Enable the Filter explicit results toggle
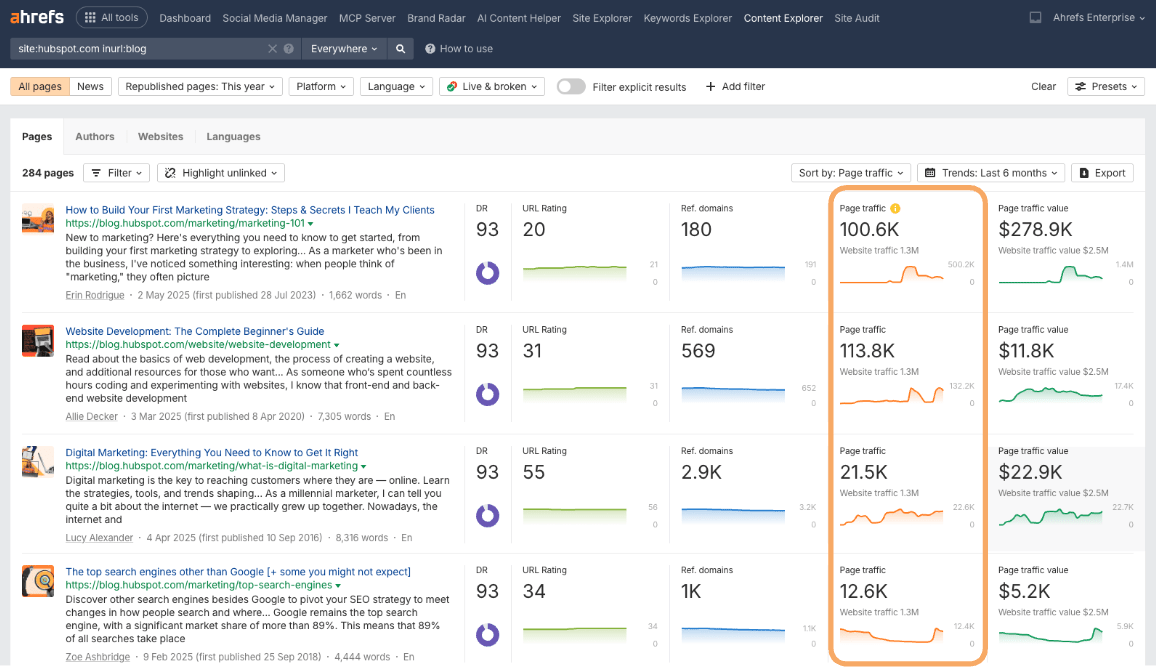The height and width of the screenshot is (671, 1156). (x=571, y=86)
